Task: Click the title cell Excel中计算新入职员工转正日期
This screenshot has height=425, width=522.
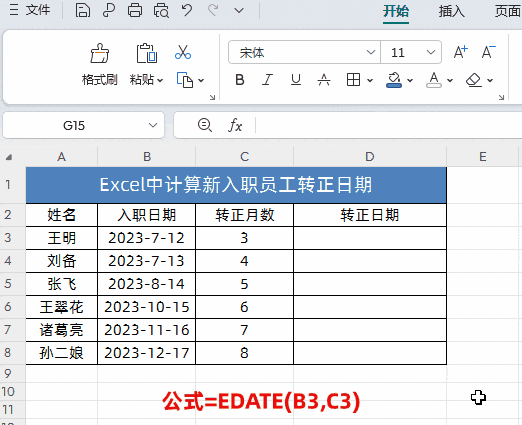Action: [236, 185]
